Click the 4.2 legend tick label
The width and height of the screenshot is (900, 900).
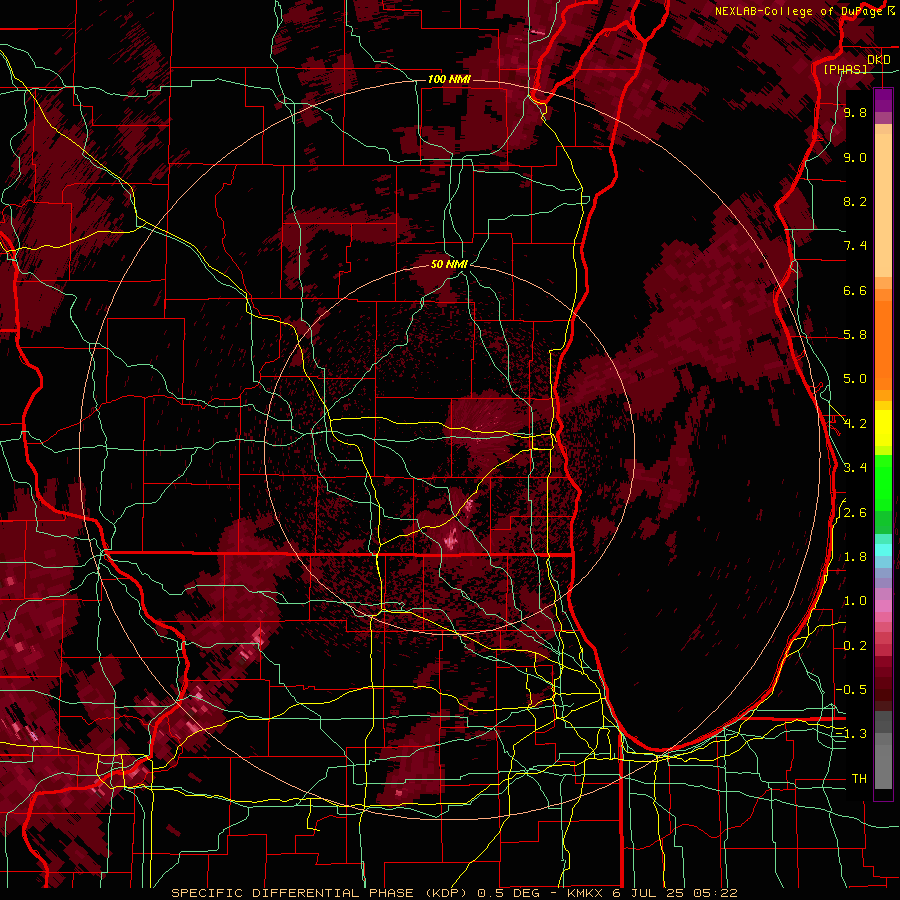tap(855, 424)
